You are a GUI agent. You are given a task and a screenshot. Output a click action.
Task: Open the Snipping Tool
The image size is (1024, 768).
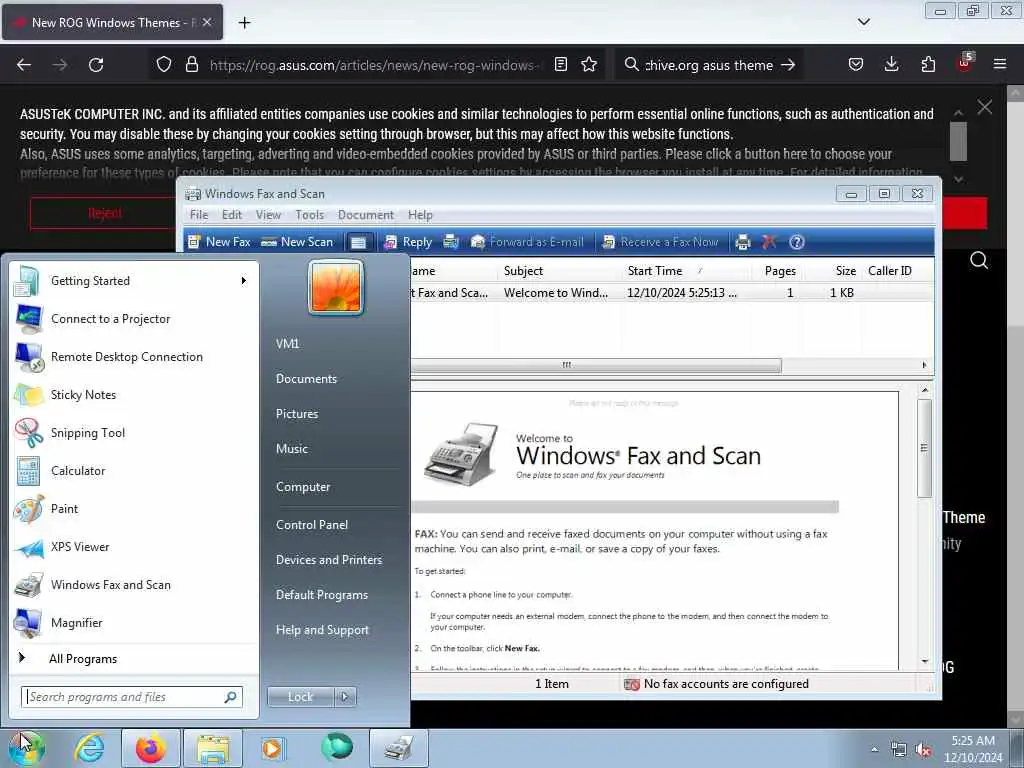click(x=134, y=432)
